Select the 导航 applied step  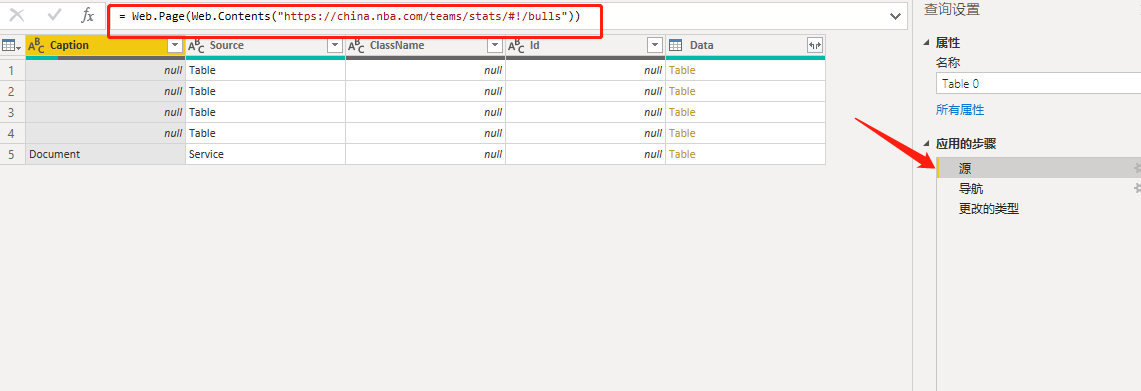[x=1038, y=189]
